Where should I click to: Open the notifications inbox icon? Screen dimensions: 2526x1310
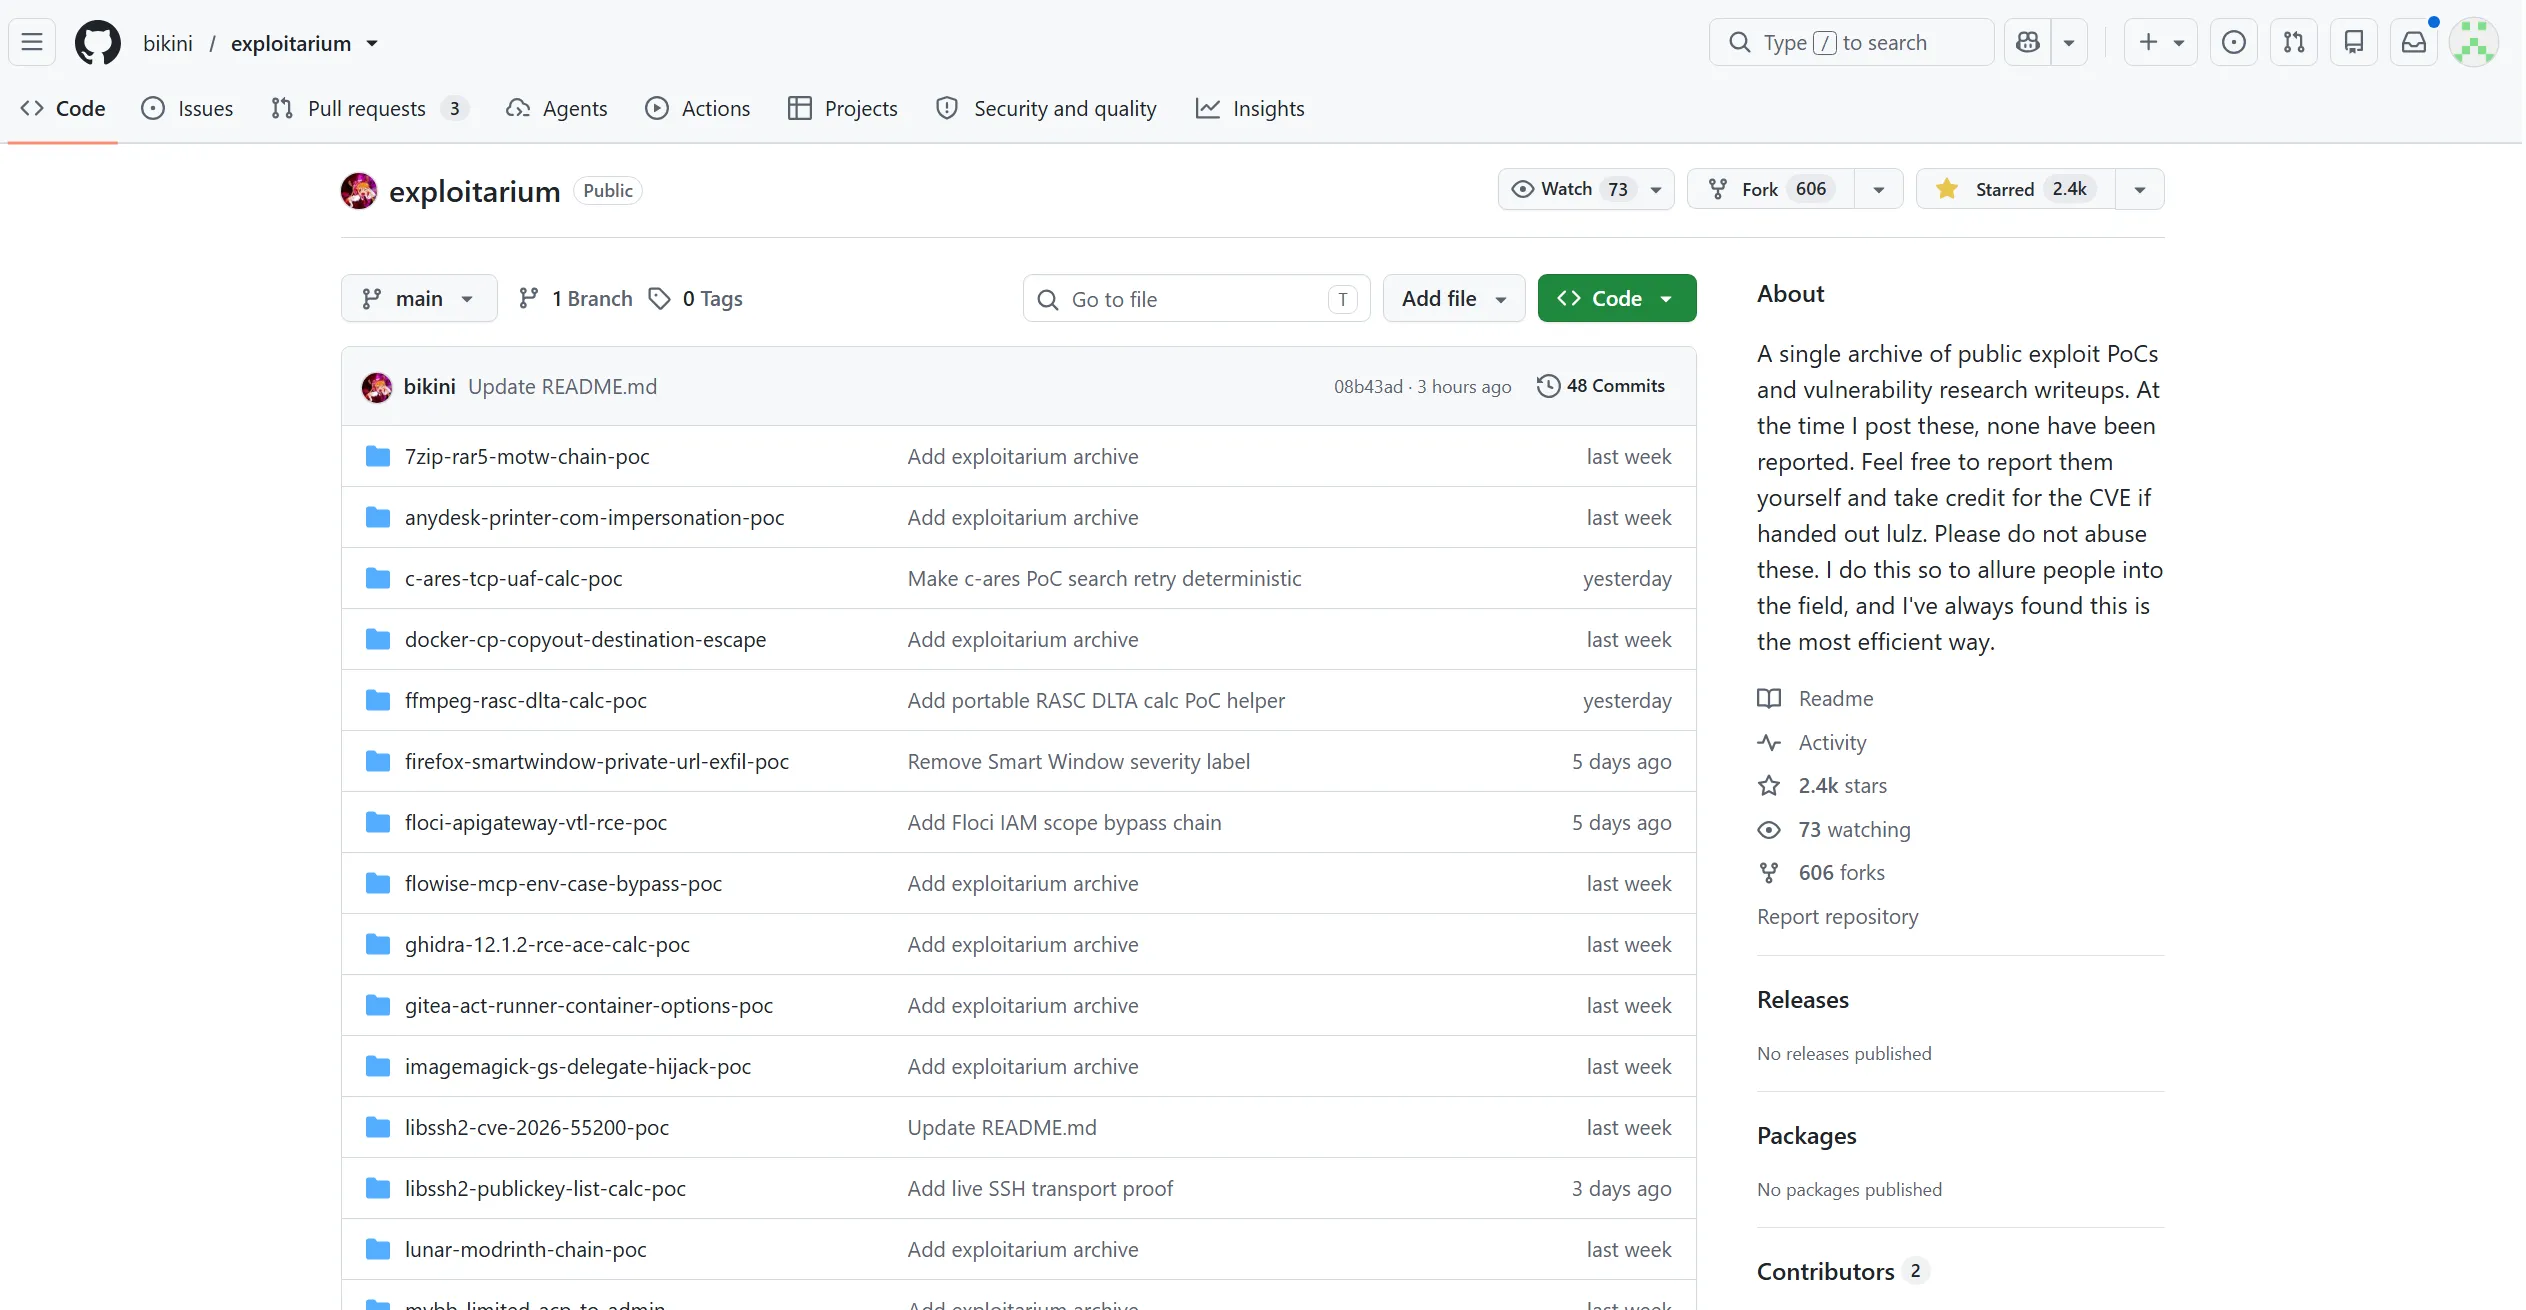point(2414,42)
